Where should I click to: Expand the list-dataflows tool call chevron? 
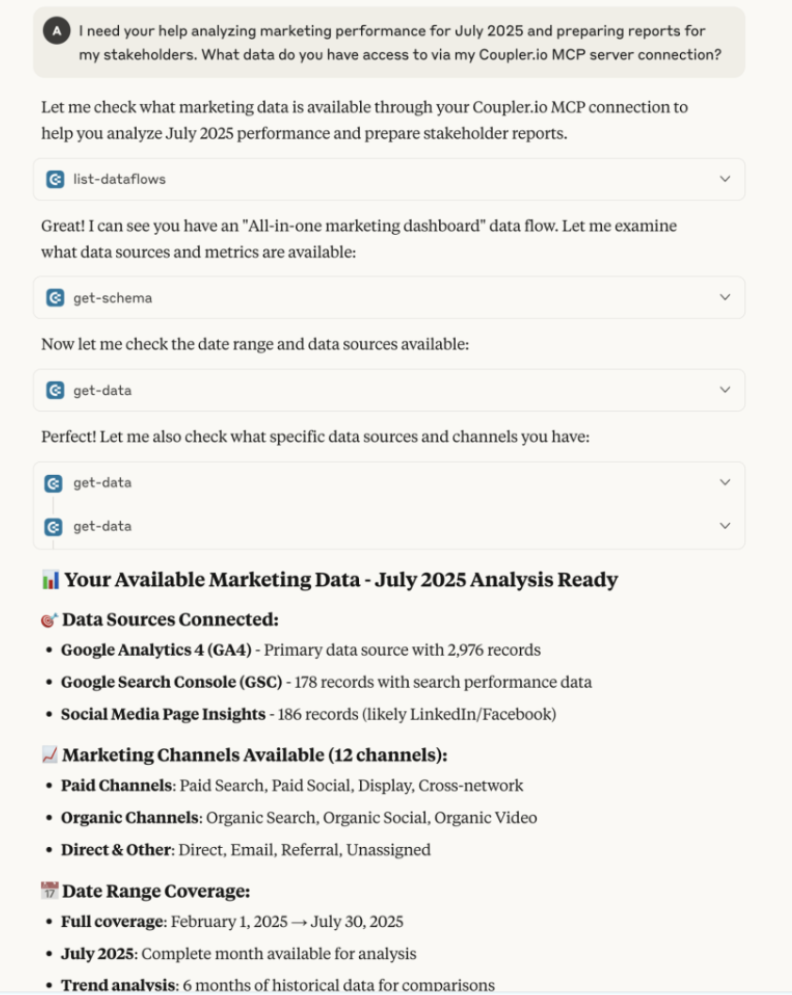pos(725,180)
